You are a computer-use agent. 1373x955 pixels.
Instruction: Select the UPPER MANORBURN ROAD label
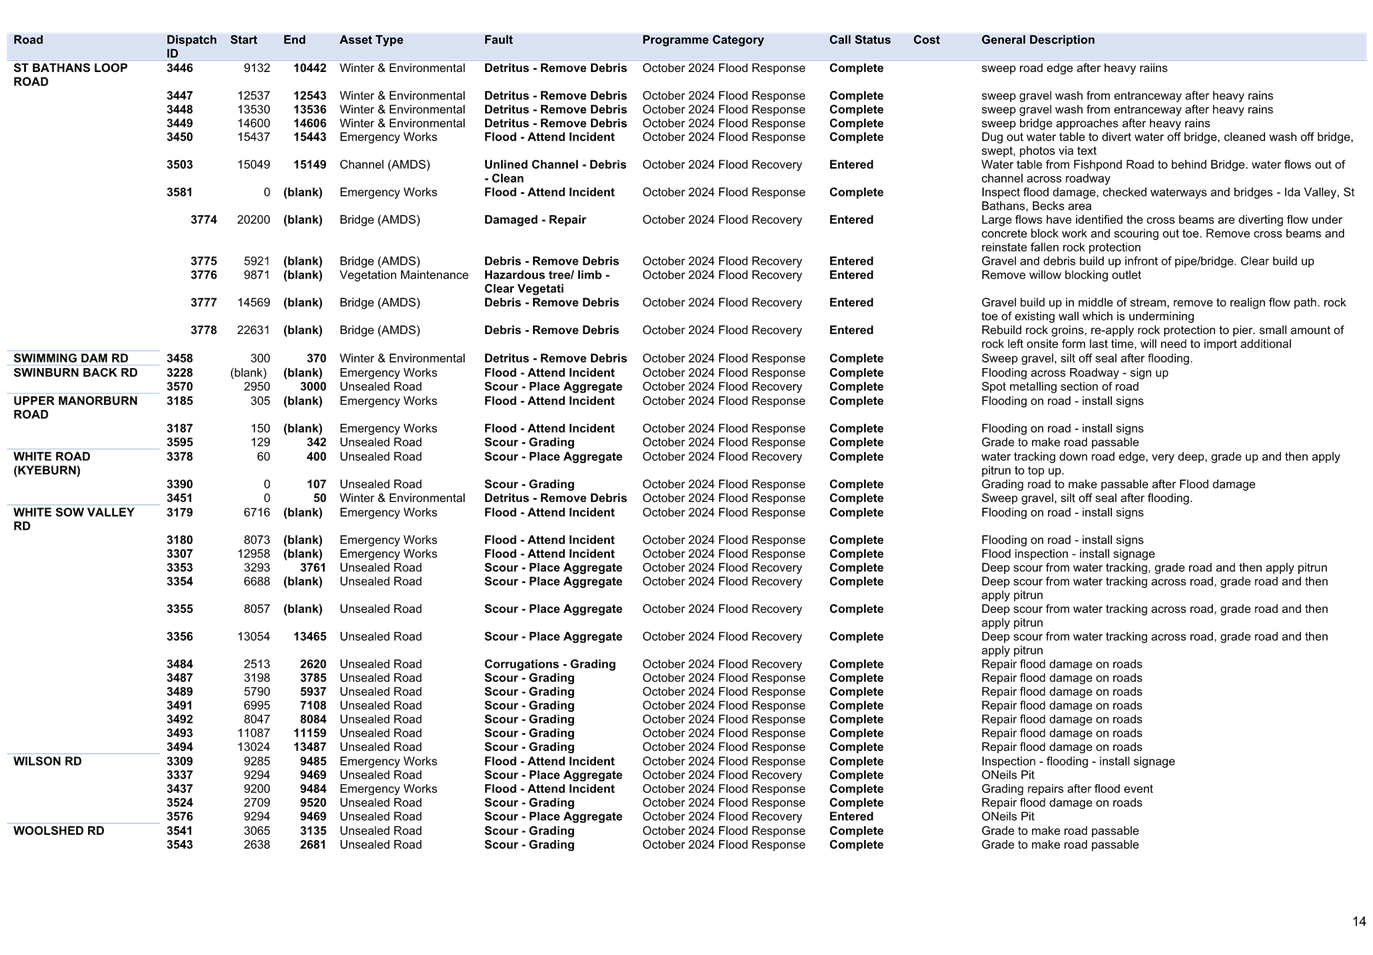click(74, 407)
